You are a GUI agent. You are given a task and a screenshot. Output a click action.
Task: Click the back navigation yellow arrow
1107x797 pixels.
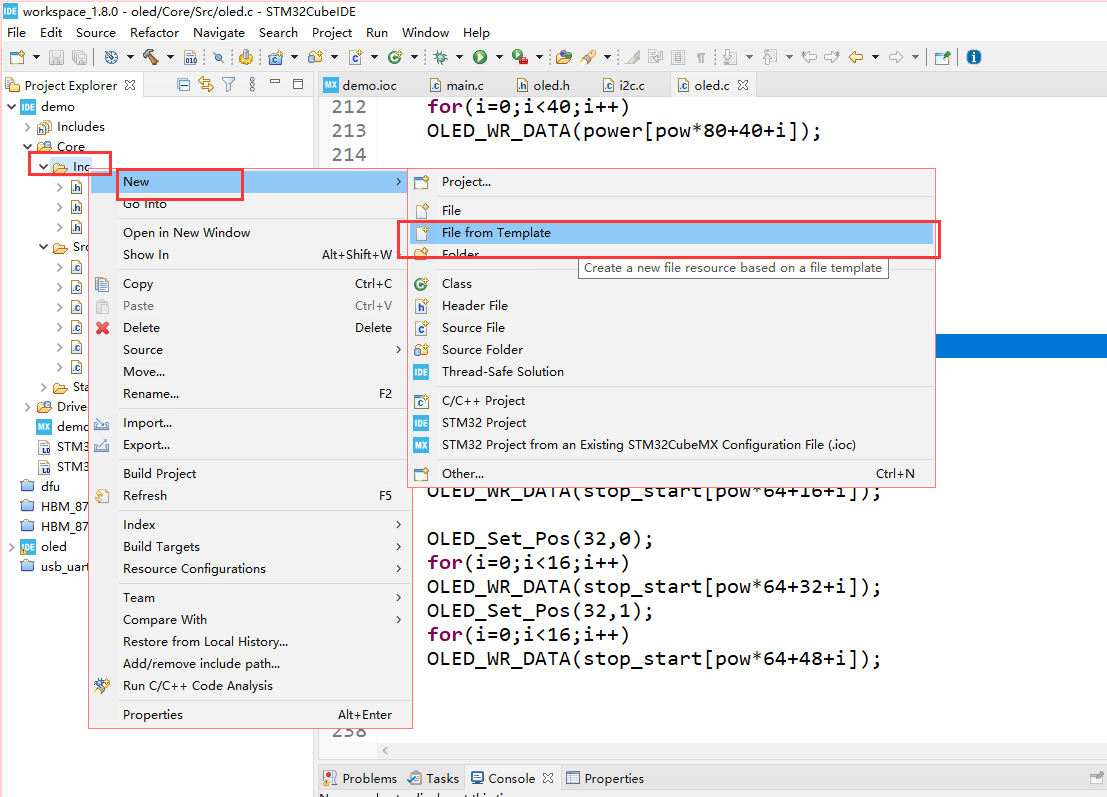(x=856, y=57)
